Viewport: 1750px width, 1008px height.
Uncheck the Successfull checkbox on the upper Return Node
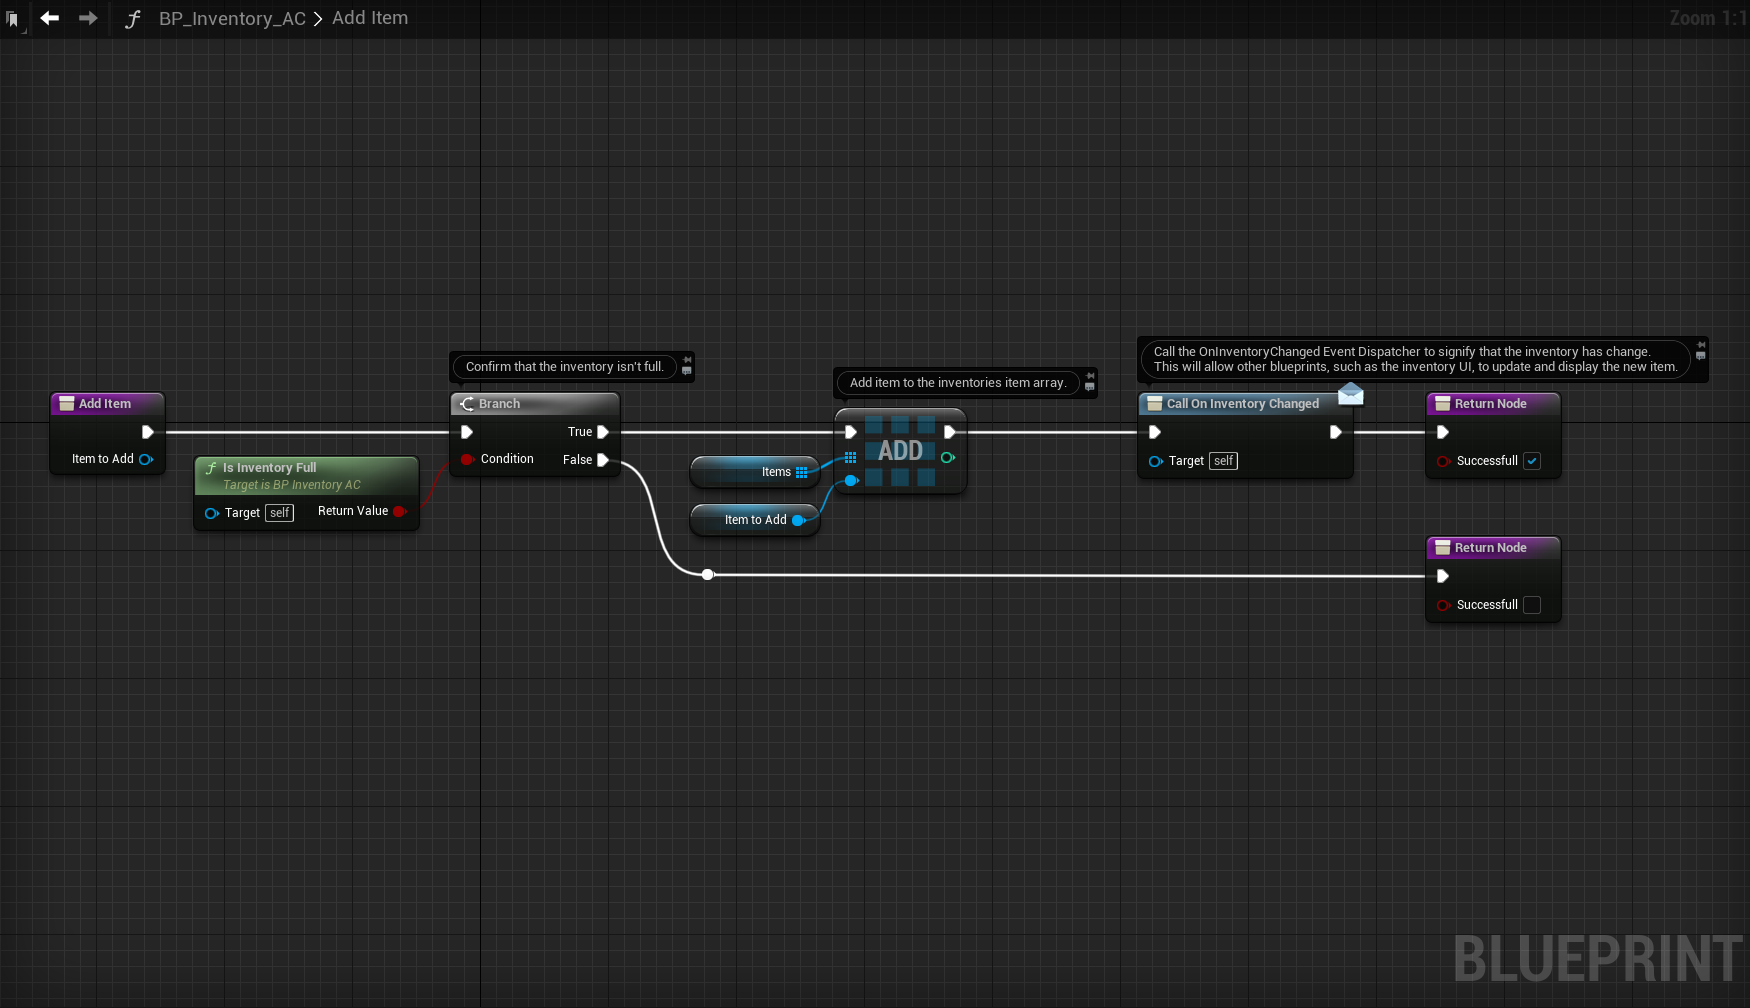click(x=1532, y=461)
